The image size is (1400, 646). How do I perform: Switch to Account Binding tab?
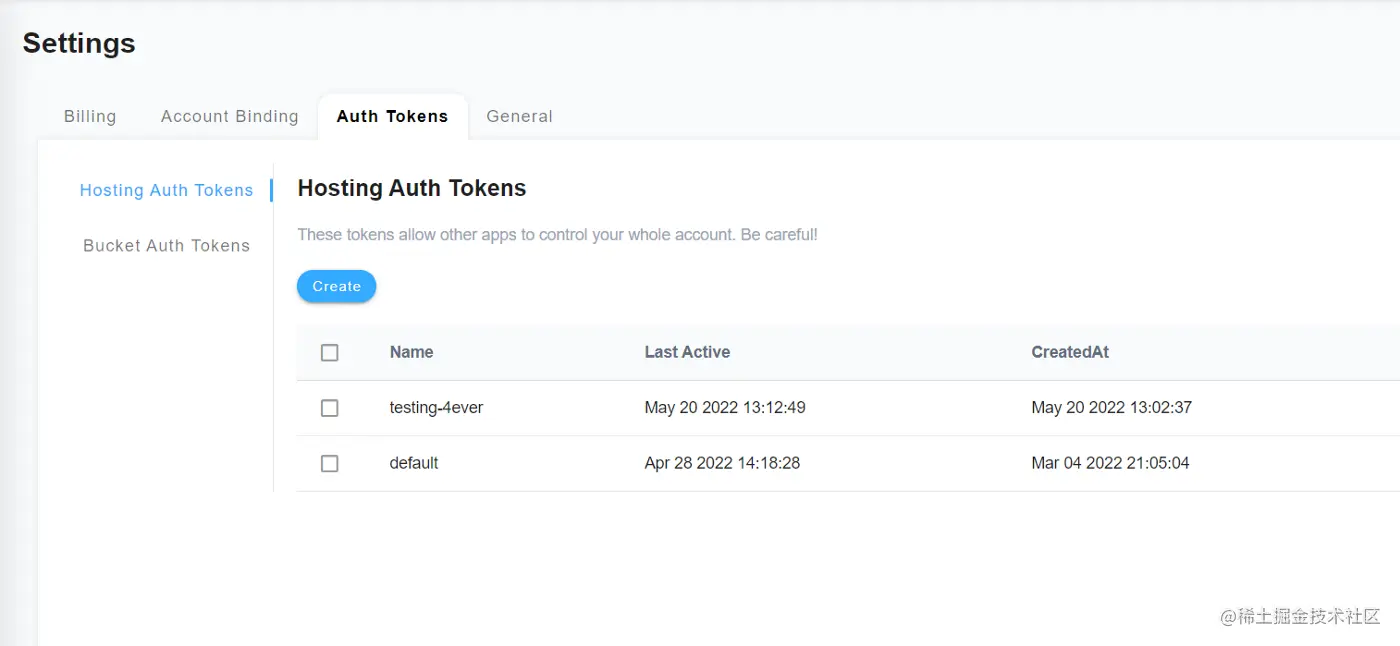229,116
